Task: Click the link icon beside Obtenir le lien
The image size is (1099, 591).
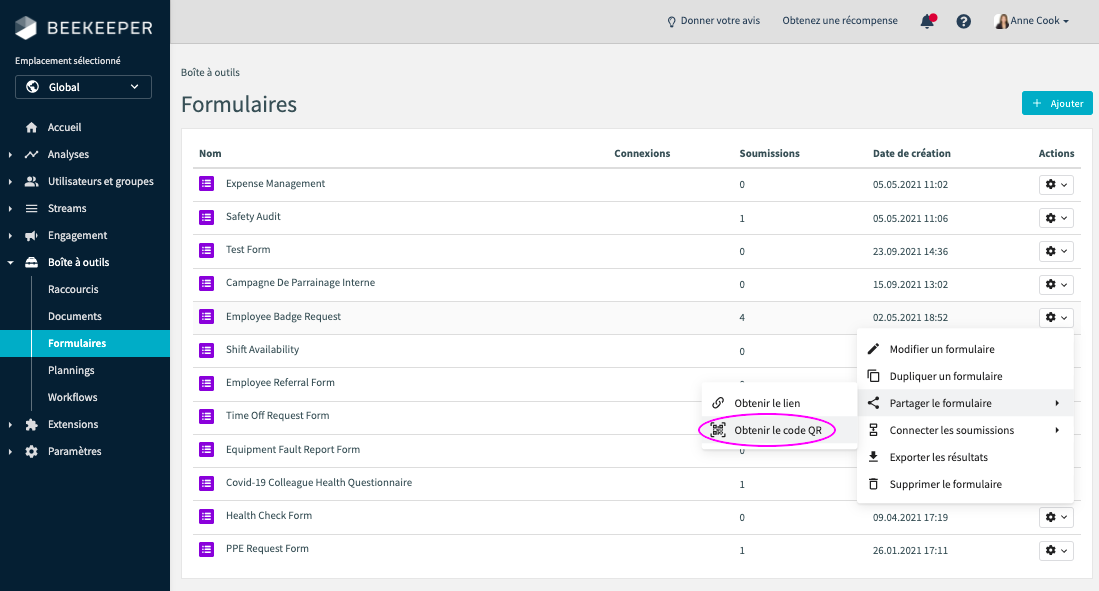Action: coord(718,403)
